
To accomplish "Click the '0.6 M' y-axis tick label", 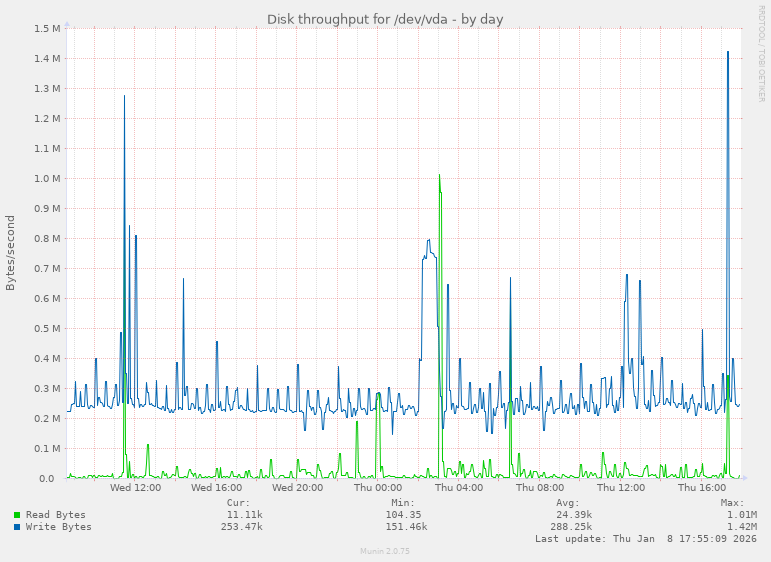I will click(47, 298).
